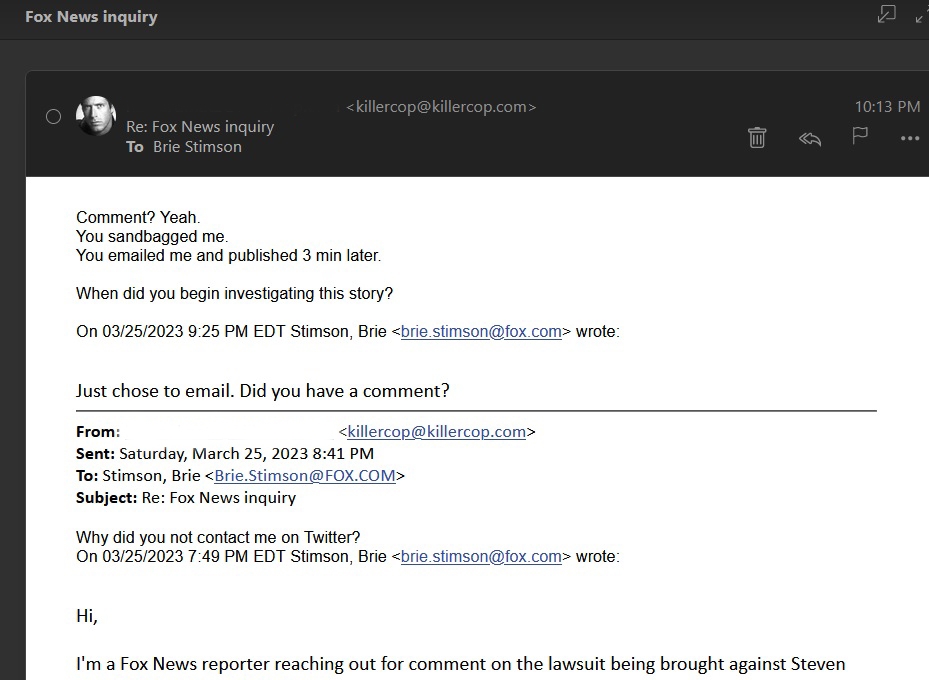Open the first brie.stimson@fox.com link

(481, 332)
